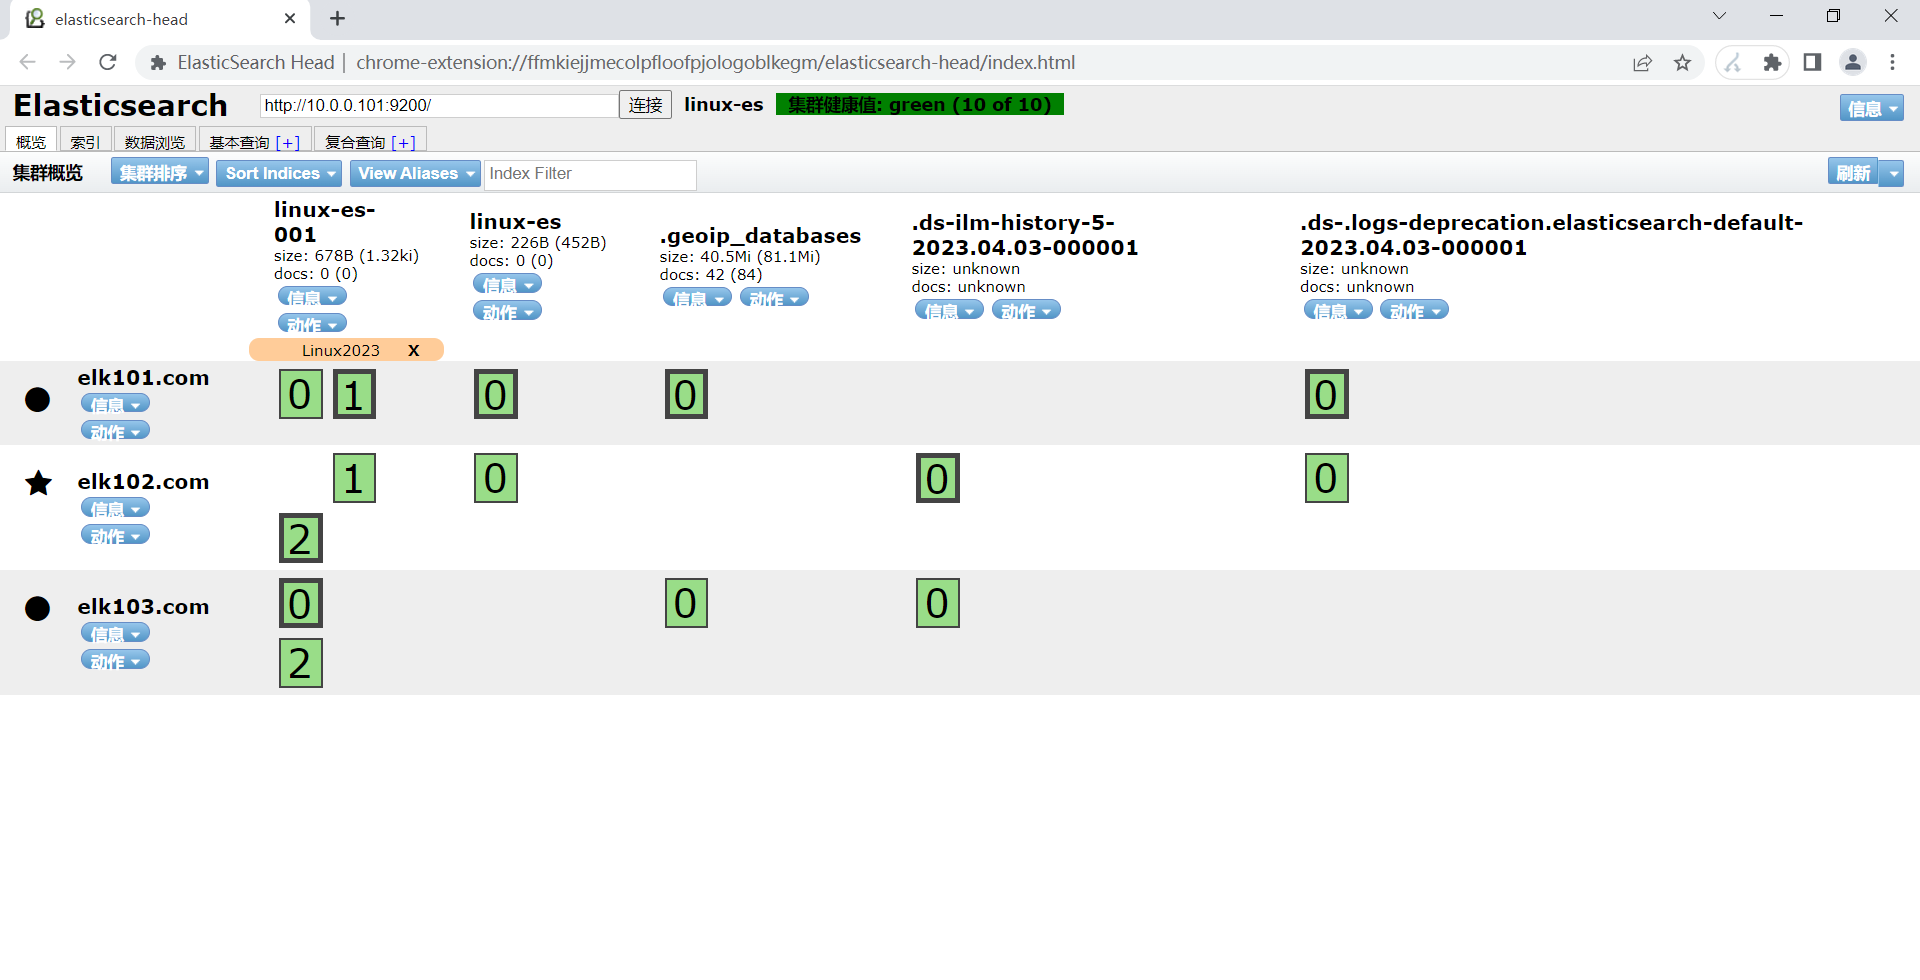Click the Elasticsearch connection URL field

tap(439, 105)
